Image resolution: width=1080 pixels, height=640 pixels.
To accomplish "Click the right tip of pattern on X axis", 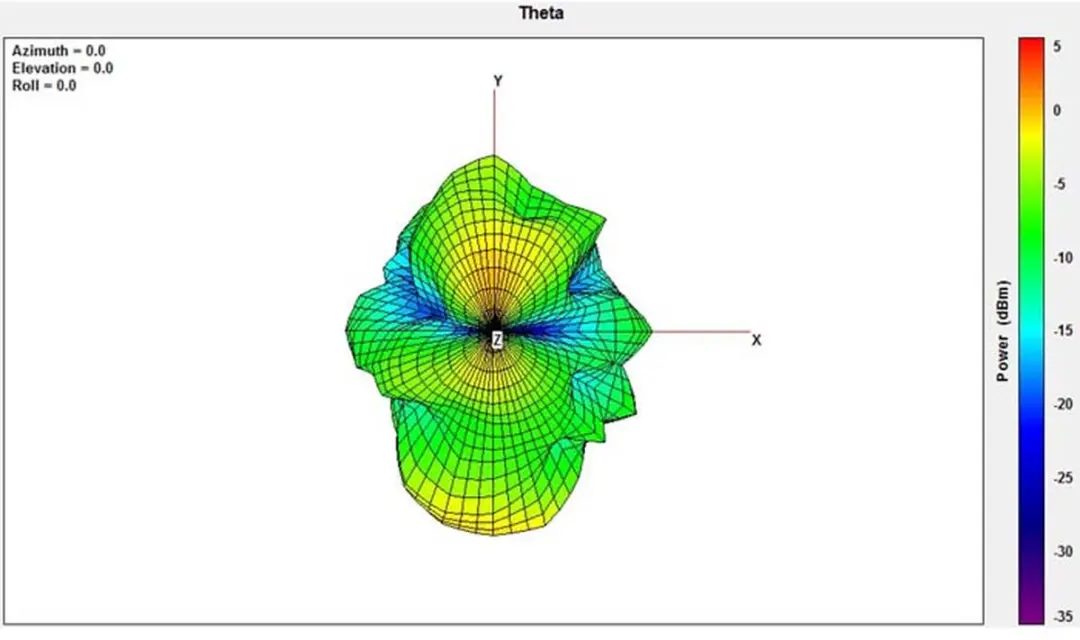I will point(649,332).
